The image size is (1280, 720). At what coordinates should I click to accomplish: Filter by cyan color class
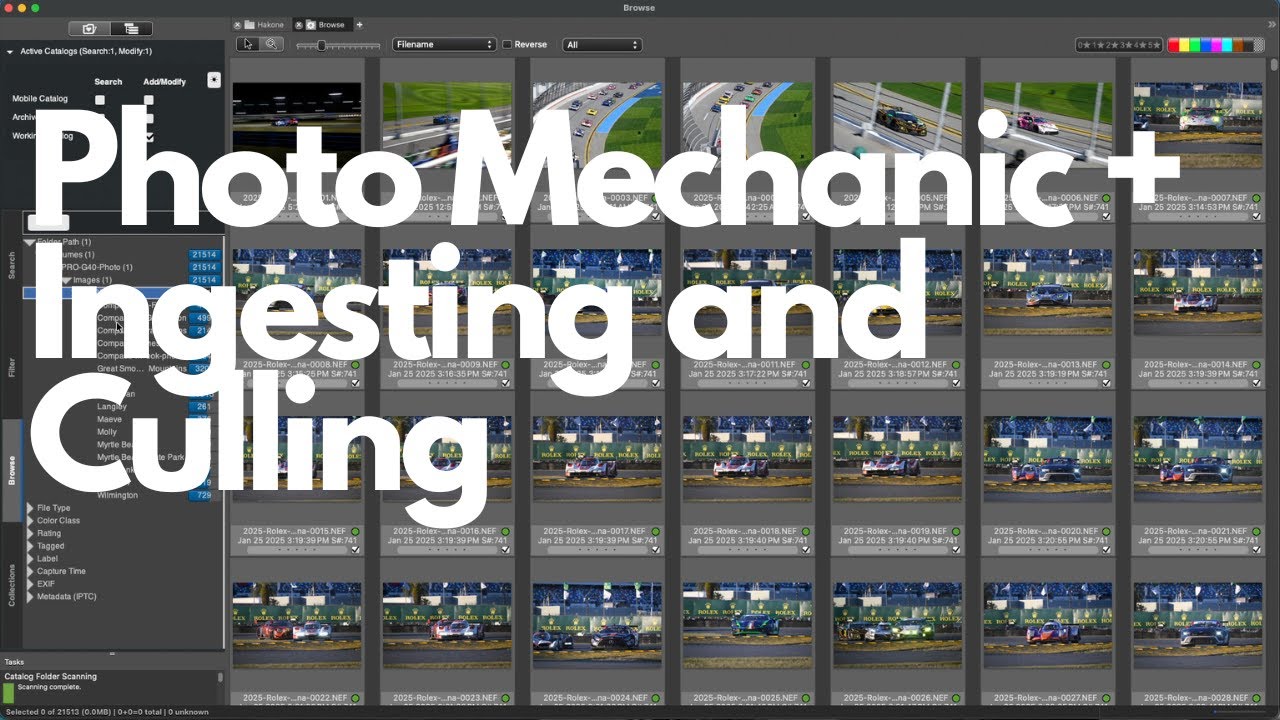pyautogui.click(x=1227, y=45)
